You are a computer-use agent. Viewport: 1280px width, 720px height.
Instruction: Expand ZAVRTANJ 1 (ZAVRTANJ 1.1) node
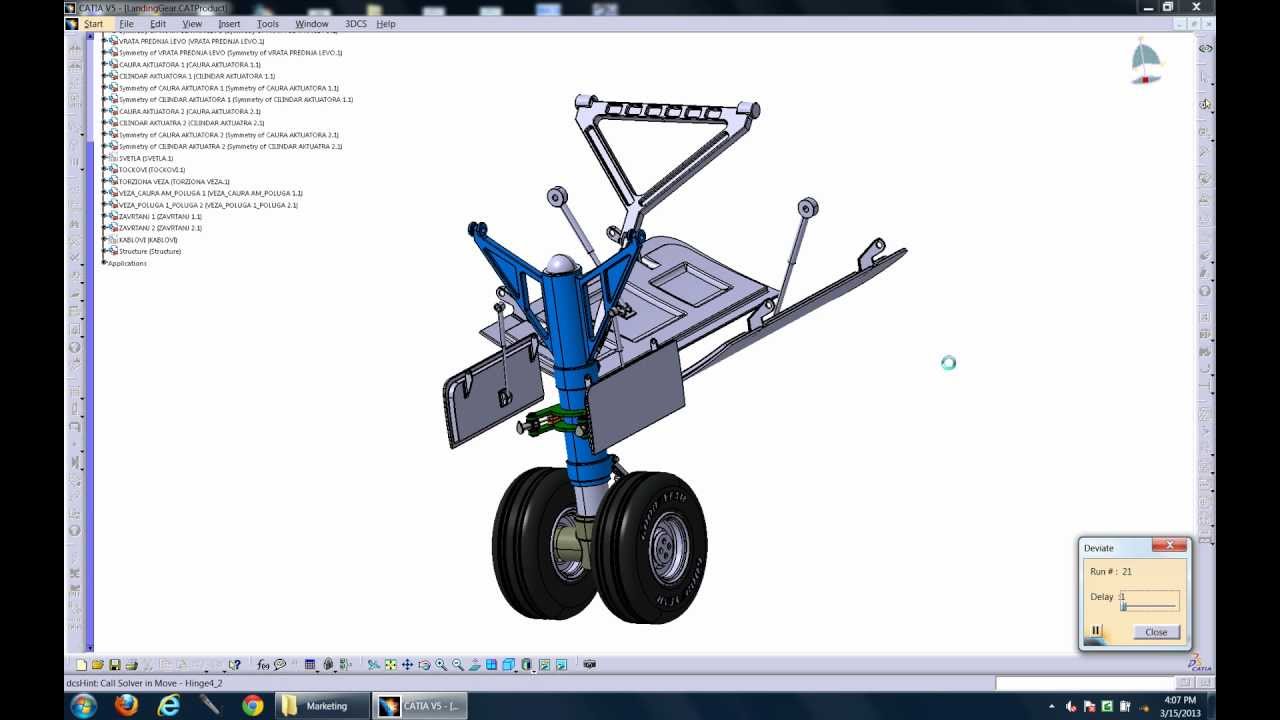pos(104,217)
